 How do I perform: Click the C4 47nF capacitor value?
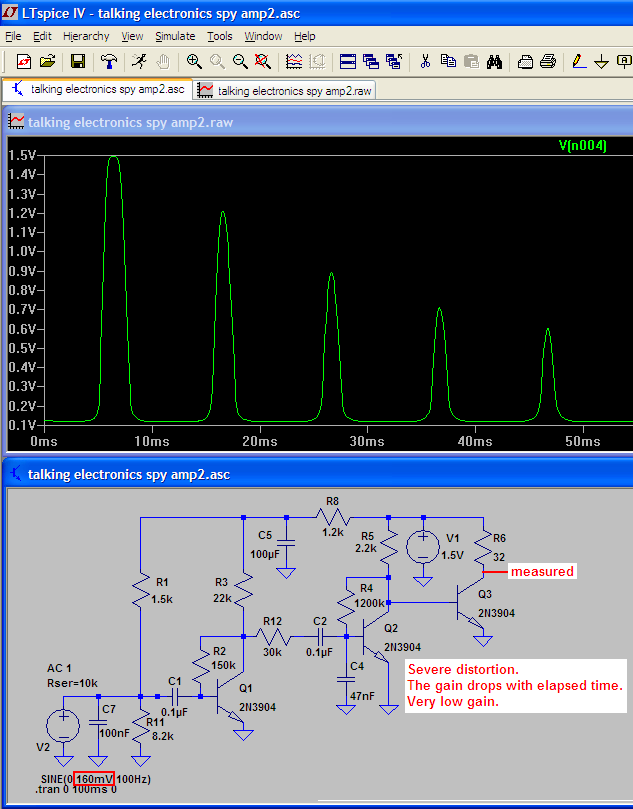tap(362, 696)
